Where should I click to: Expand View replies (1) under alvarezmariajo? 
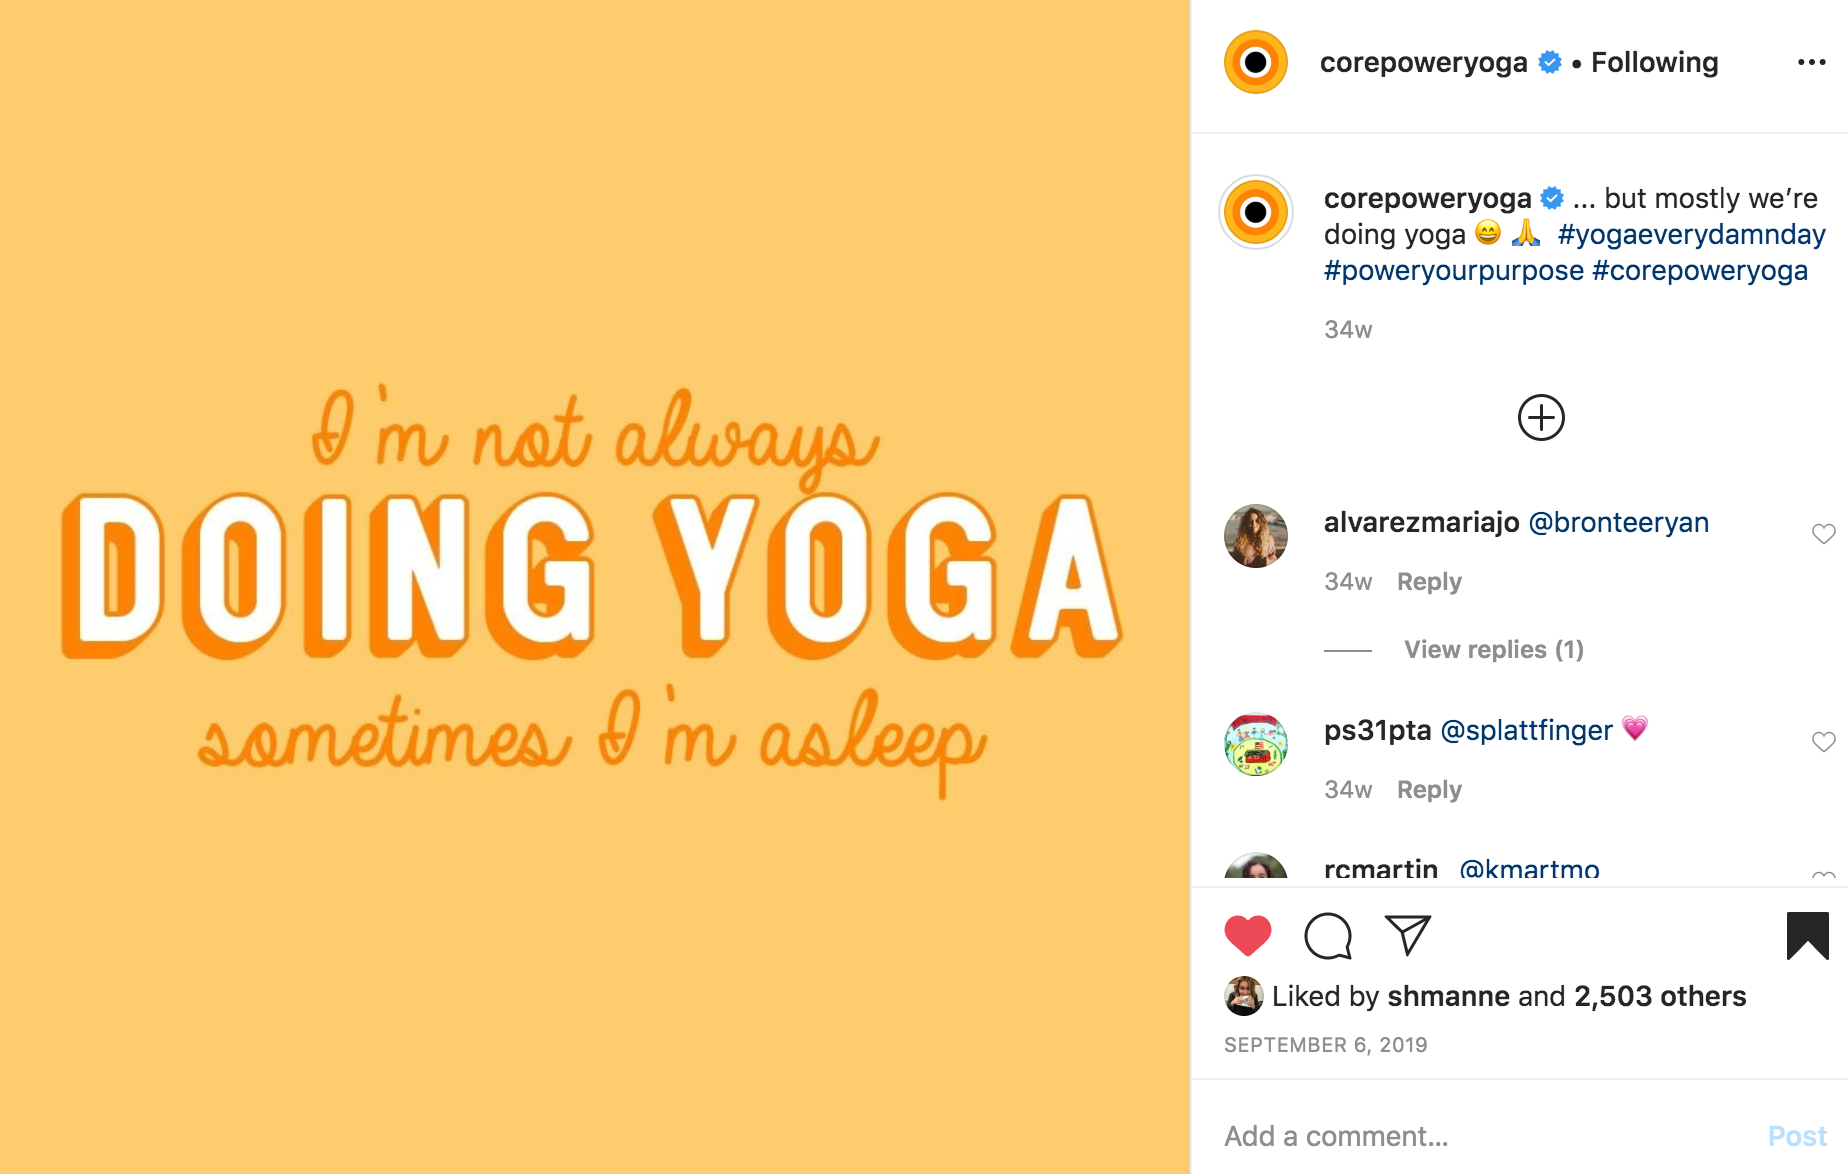1493,649
